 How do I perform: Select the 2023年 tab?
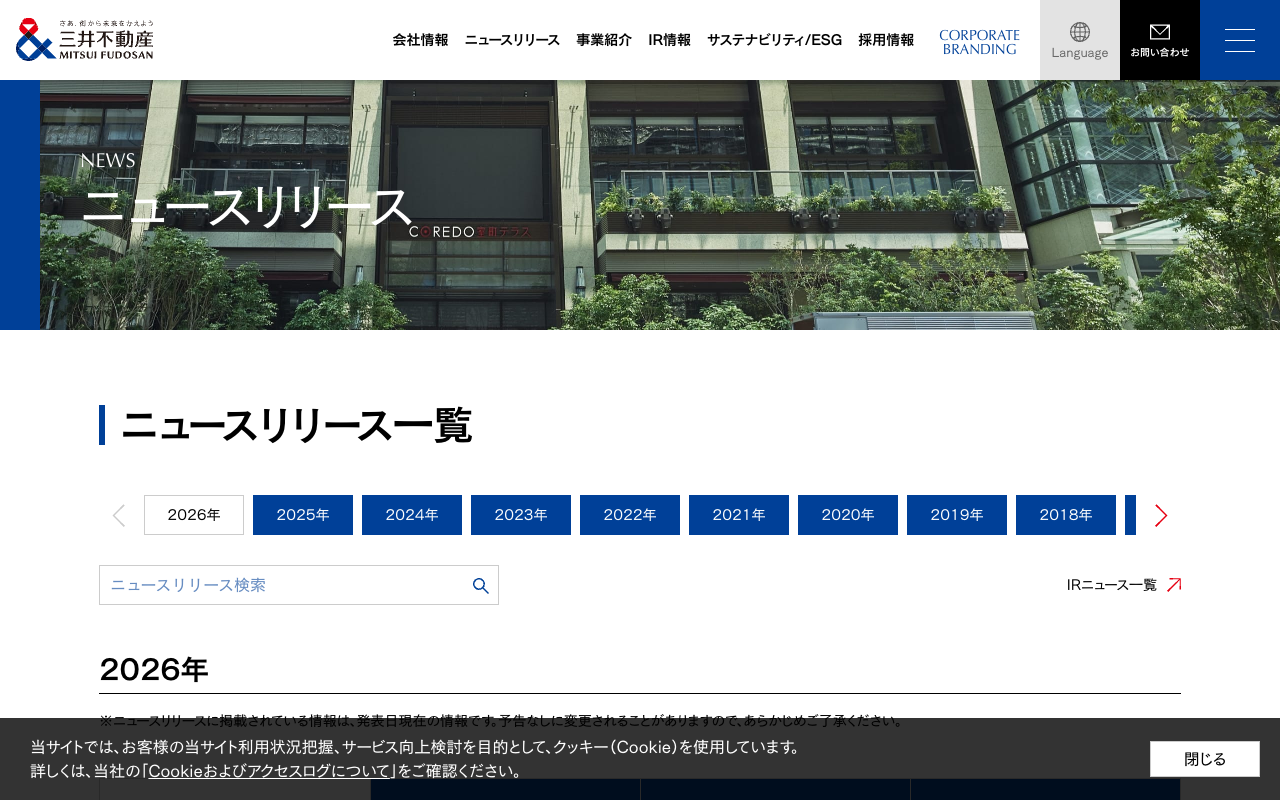pyautogui.click(x=521, y=515)
